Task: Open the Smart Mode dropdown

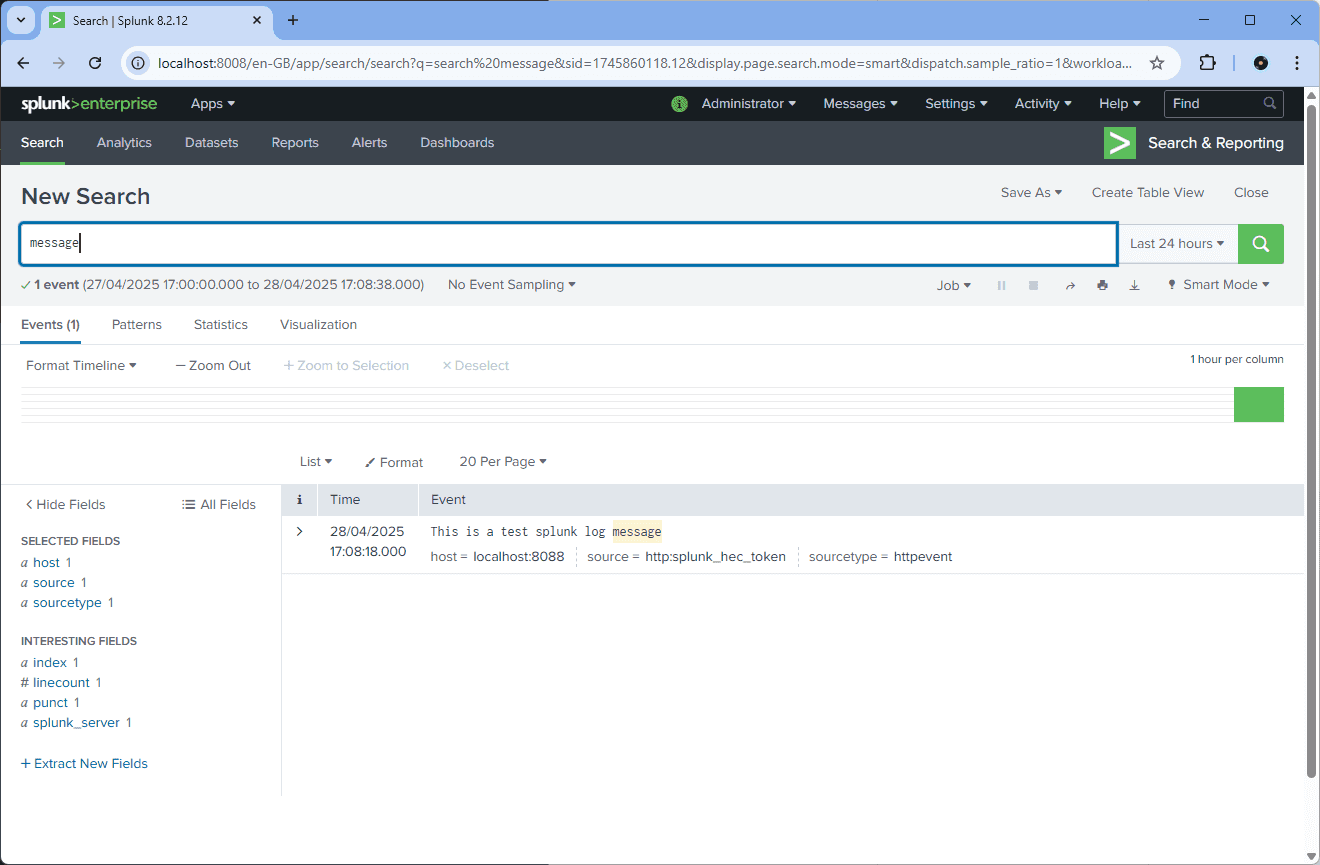Action: tap(1218, 285)
